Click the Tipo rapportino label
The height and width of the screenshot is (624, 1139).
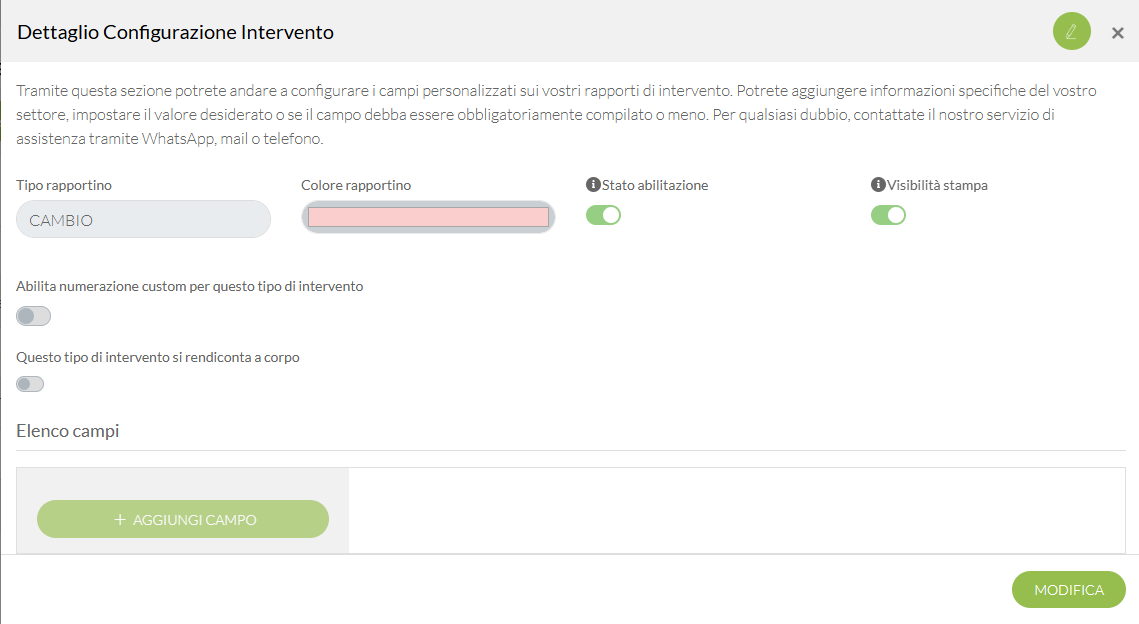(x=64, y=185)
